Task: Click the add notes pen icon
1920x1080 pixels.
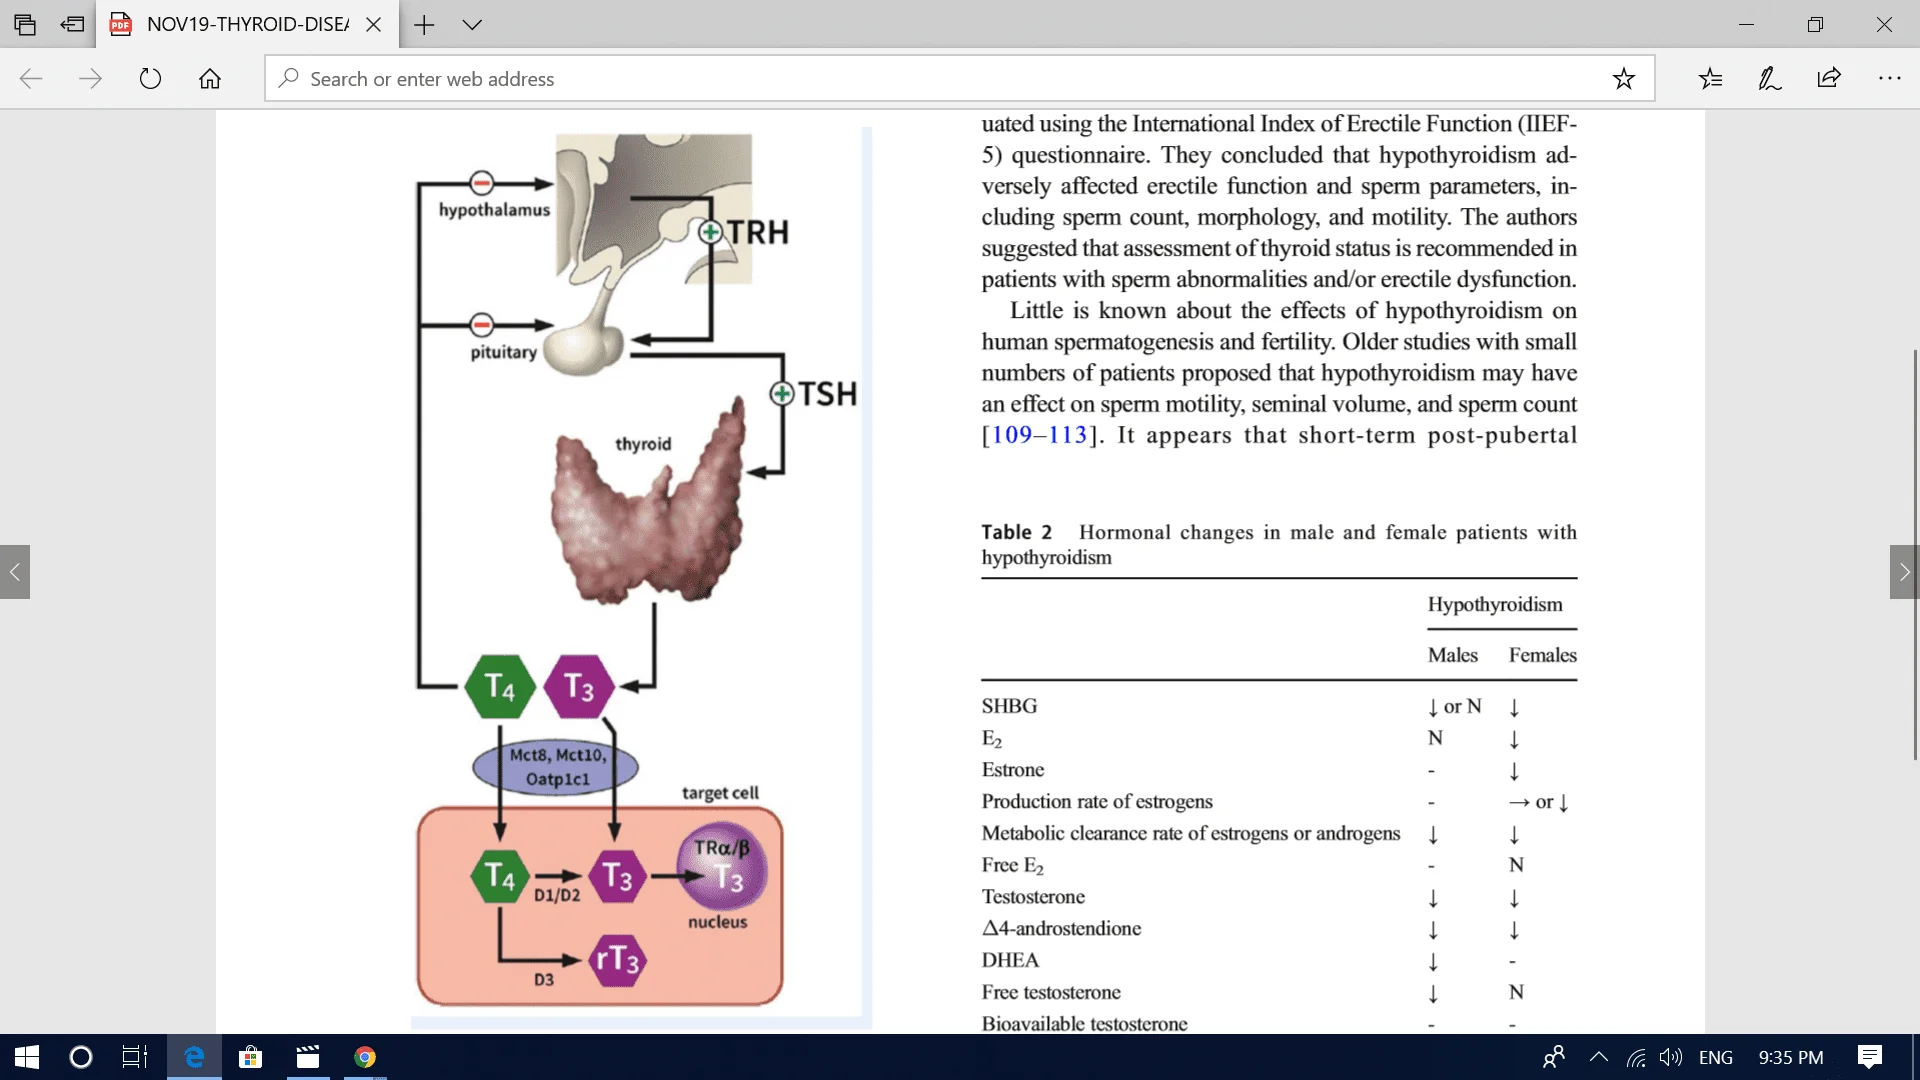Action: point(1769,78)
